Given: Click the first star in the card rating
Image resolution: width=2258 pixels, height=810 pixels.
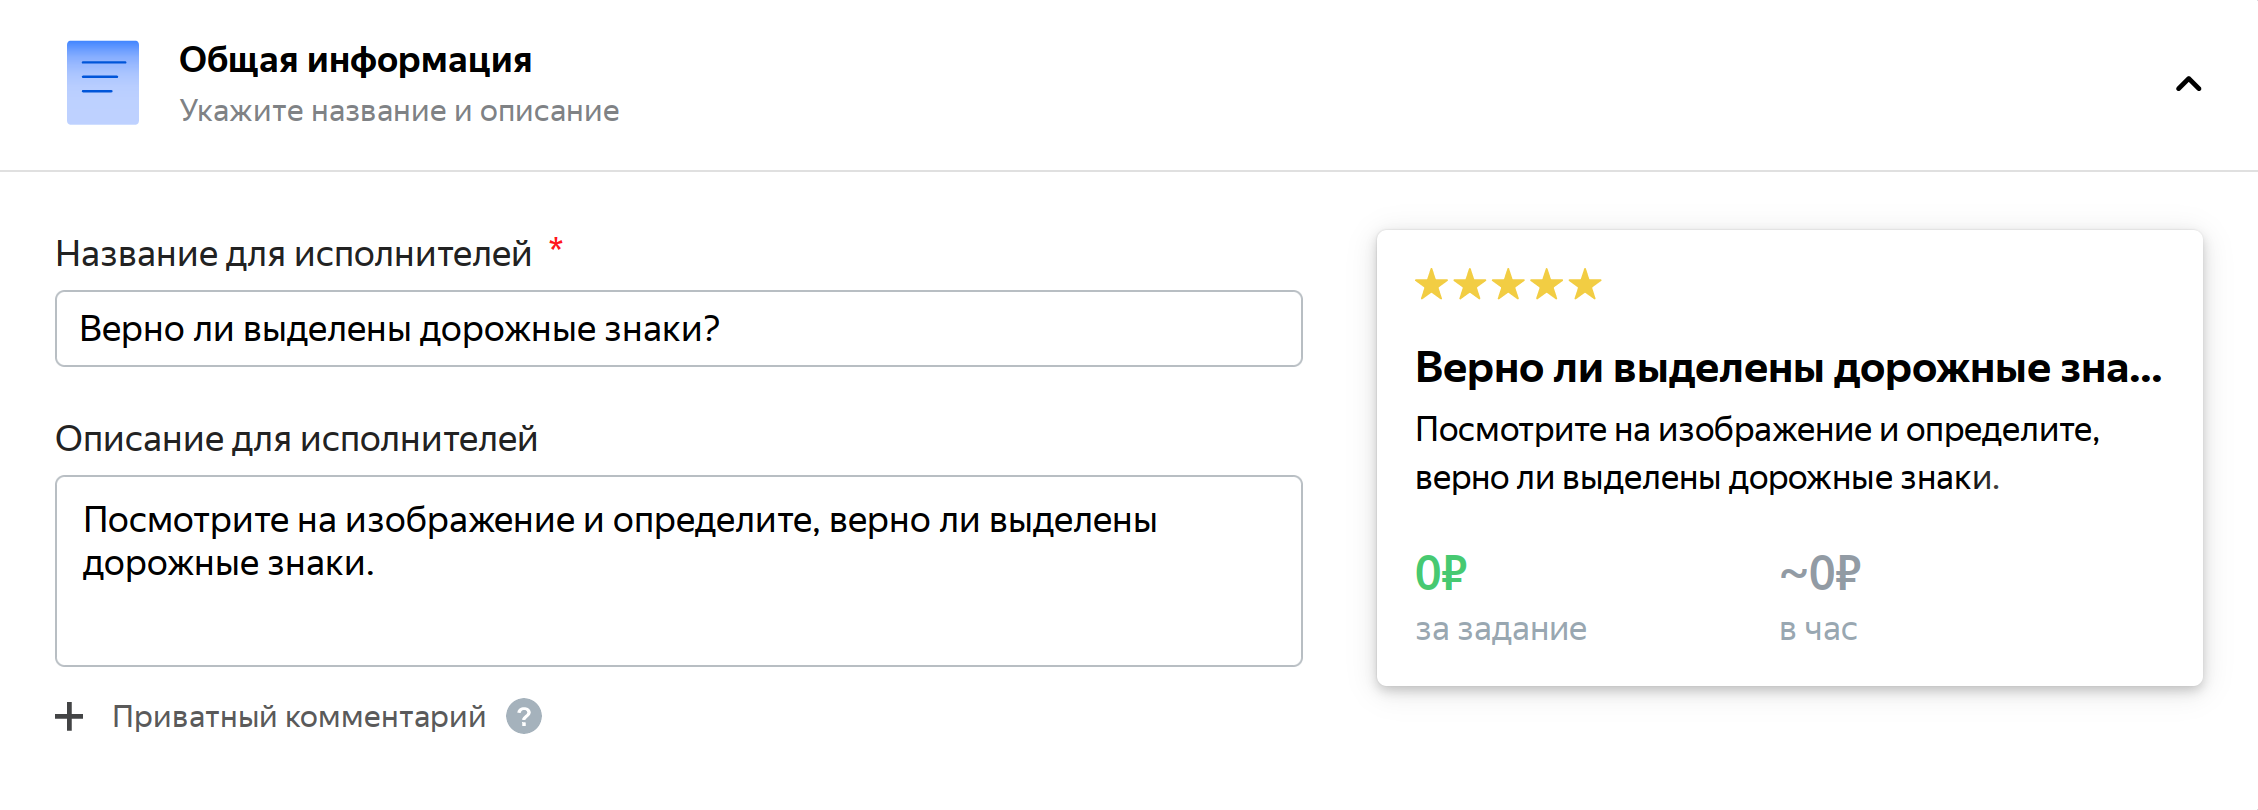Looking at the screenshot, I should [1432, 285].
